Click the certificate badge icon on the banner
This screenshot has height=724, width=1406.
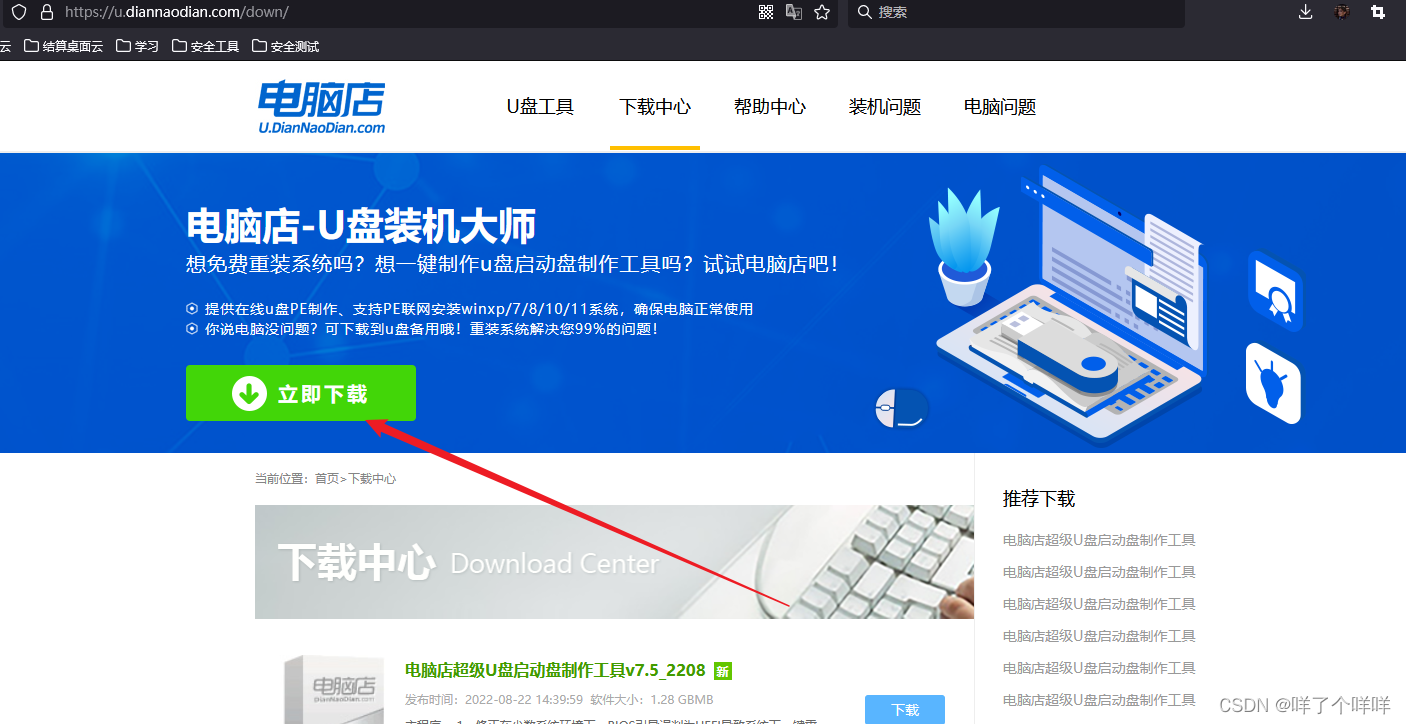tap(1274, 291)
